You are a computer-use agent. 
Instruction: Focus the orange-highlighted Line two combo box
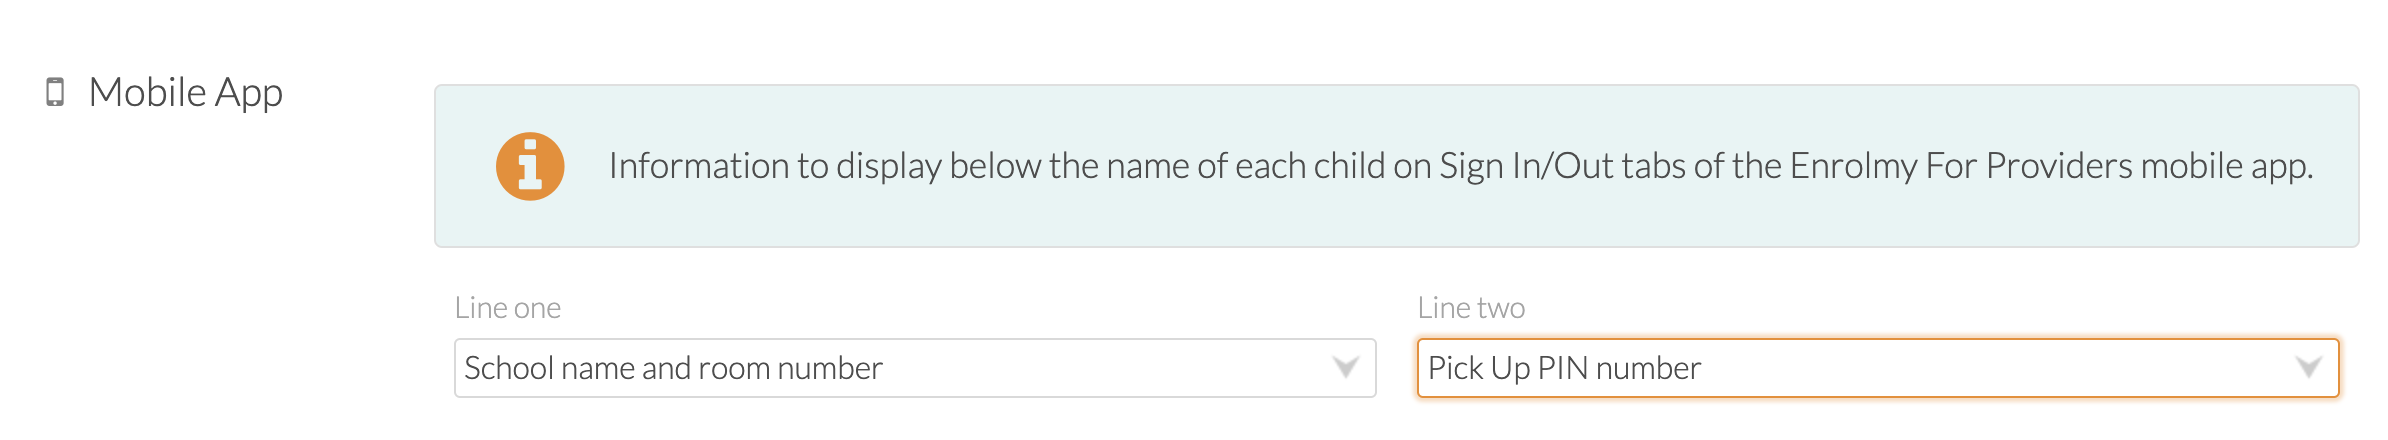coord(1878,368)
